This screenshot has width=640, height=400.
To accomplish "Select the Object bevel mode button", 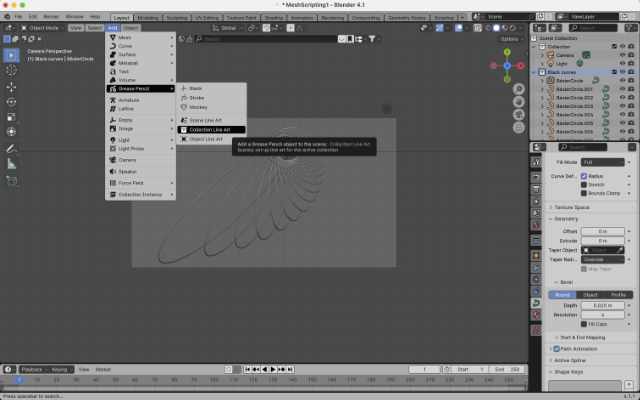I will point(590,294).
